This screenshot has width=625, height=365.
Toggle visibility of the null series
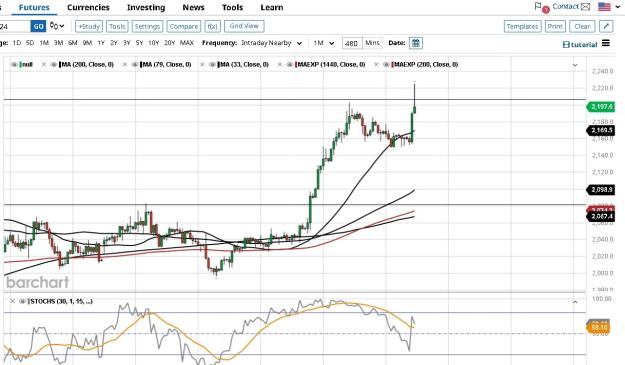pos(14,65)
